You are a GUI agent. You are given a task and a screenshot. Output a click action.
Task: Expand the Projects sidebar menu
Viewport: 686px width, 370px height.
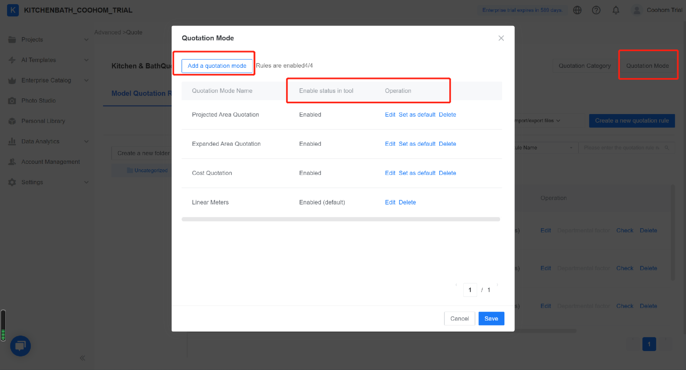click(86, 39)
